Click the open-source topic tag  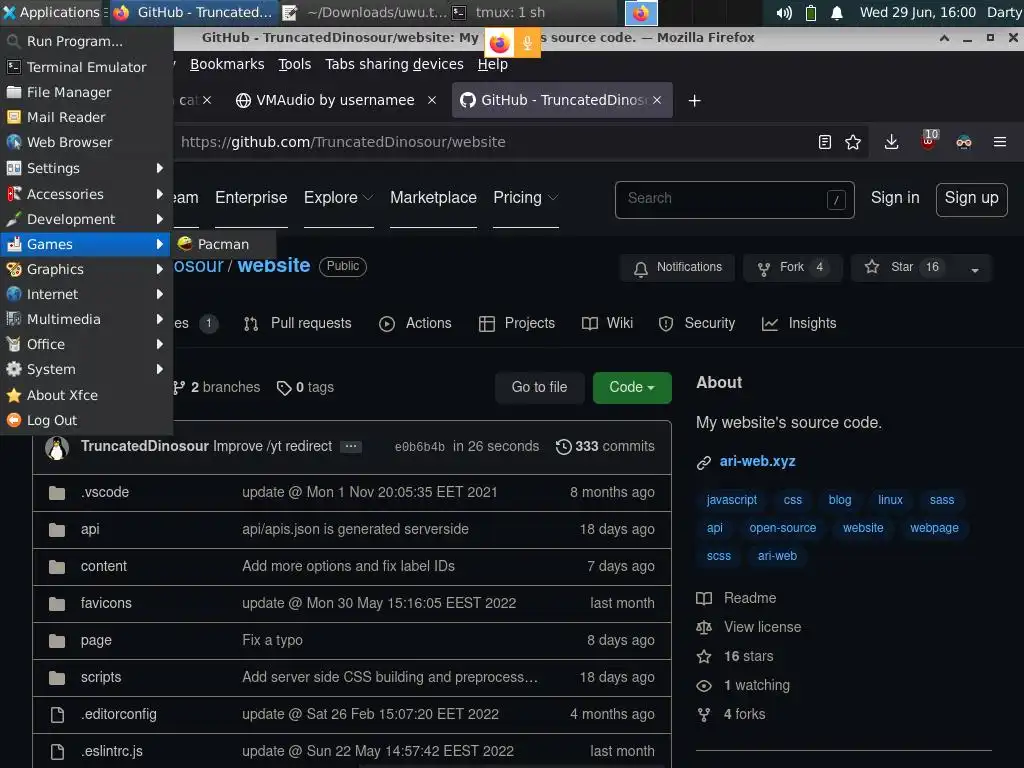(x=782, y=528)
